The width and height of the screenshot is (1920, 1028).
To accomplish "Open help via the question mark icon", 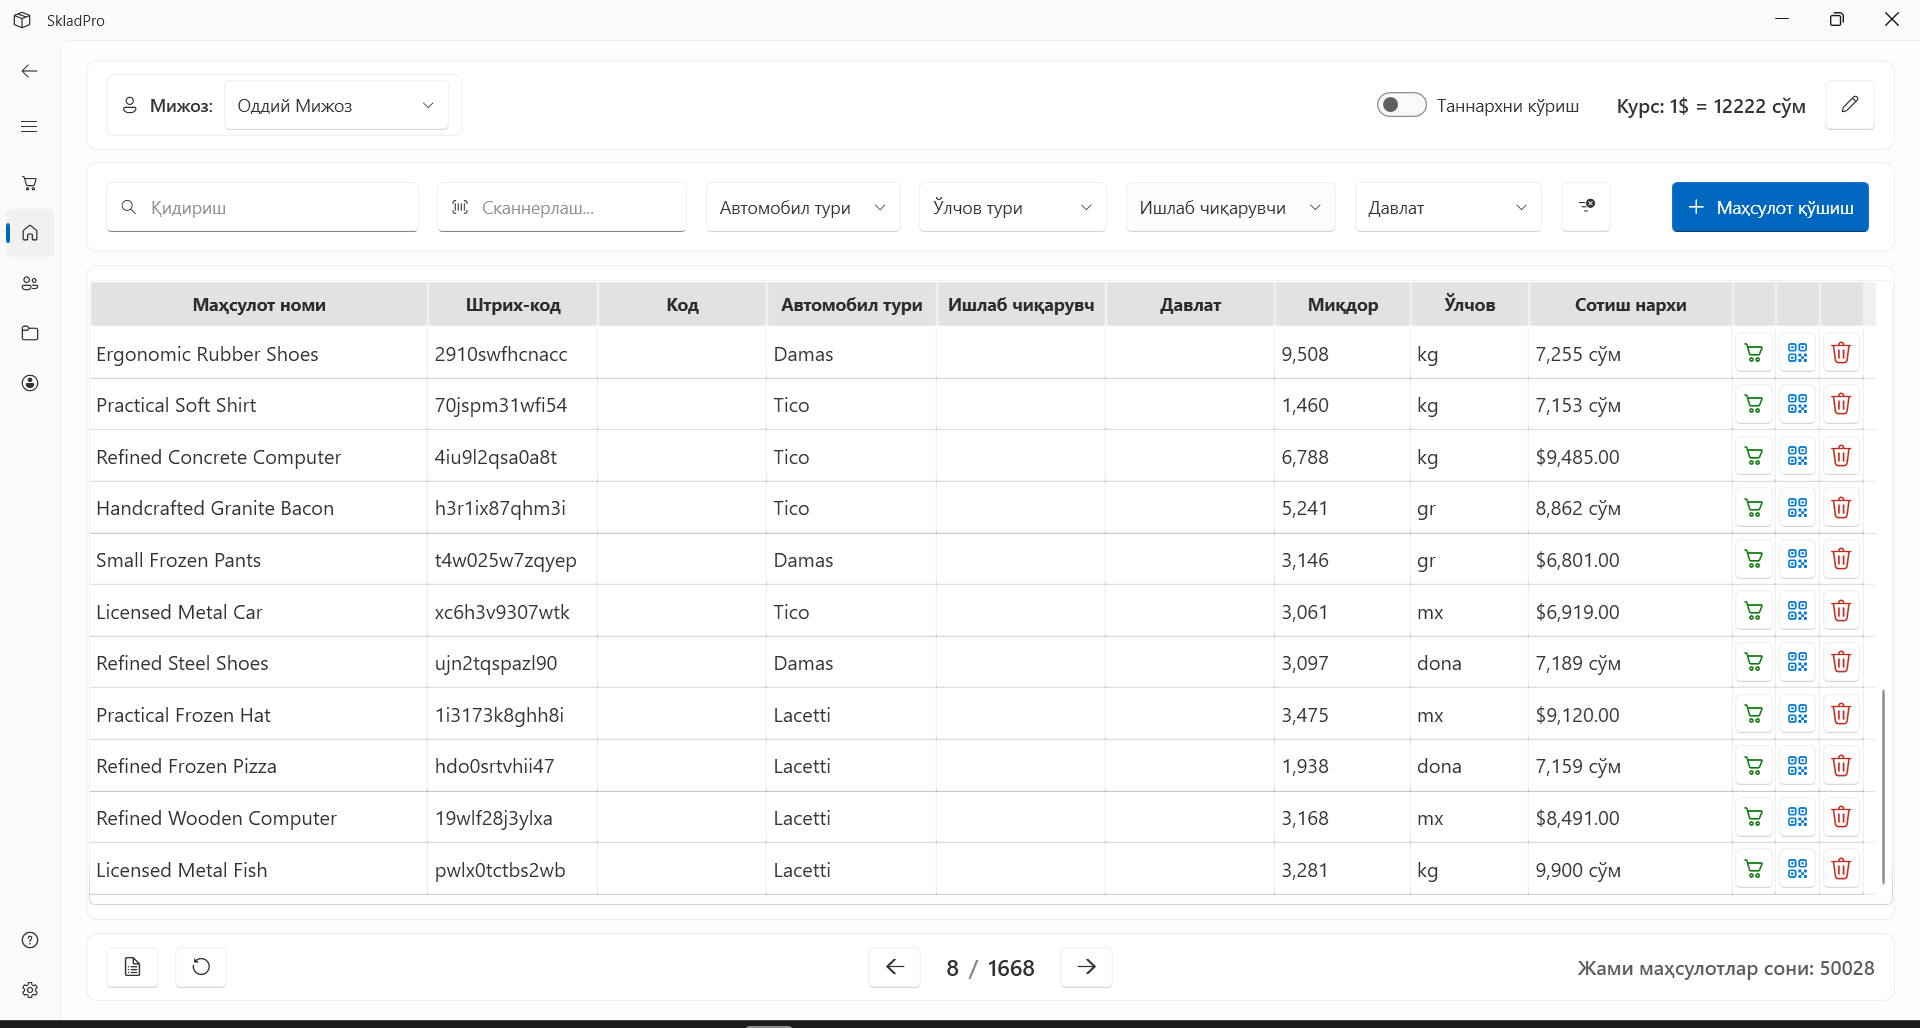I will [30, 940].
